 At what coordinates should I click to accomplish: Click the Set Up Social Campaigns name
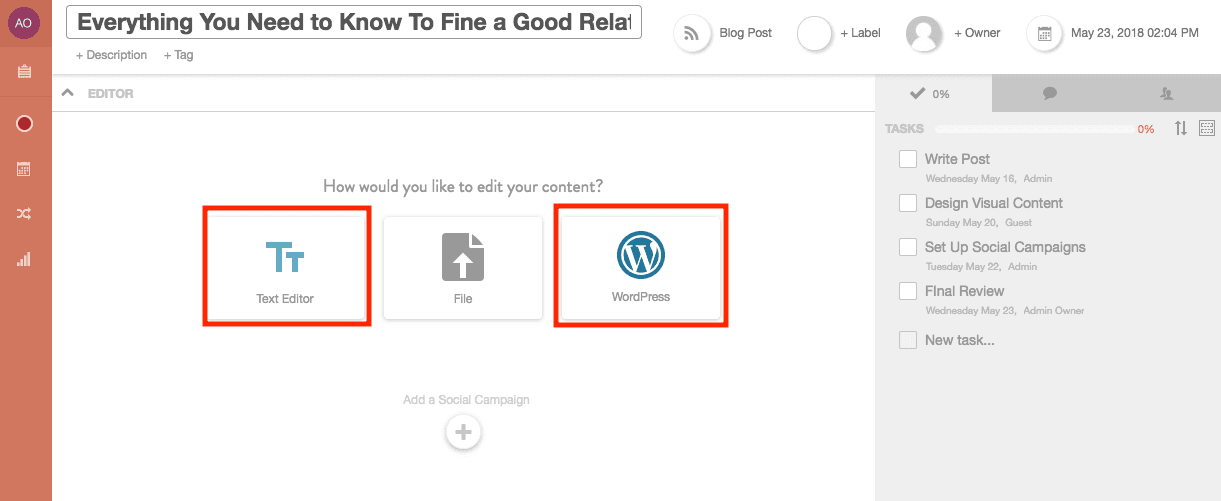1005,247
